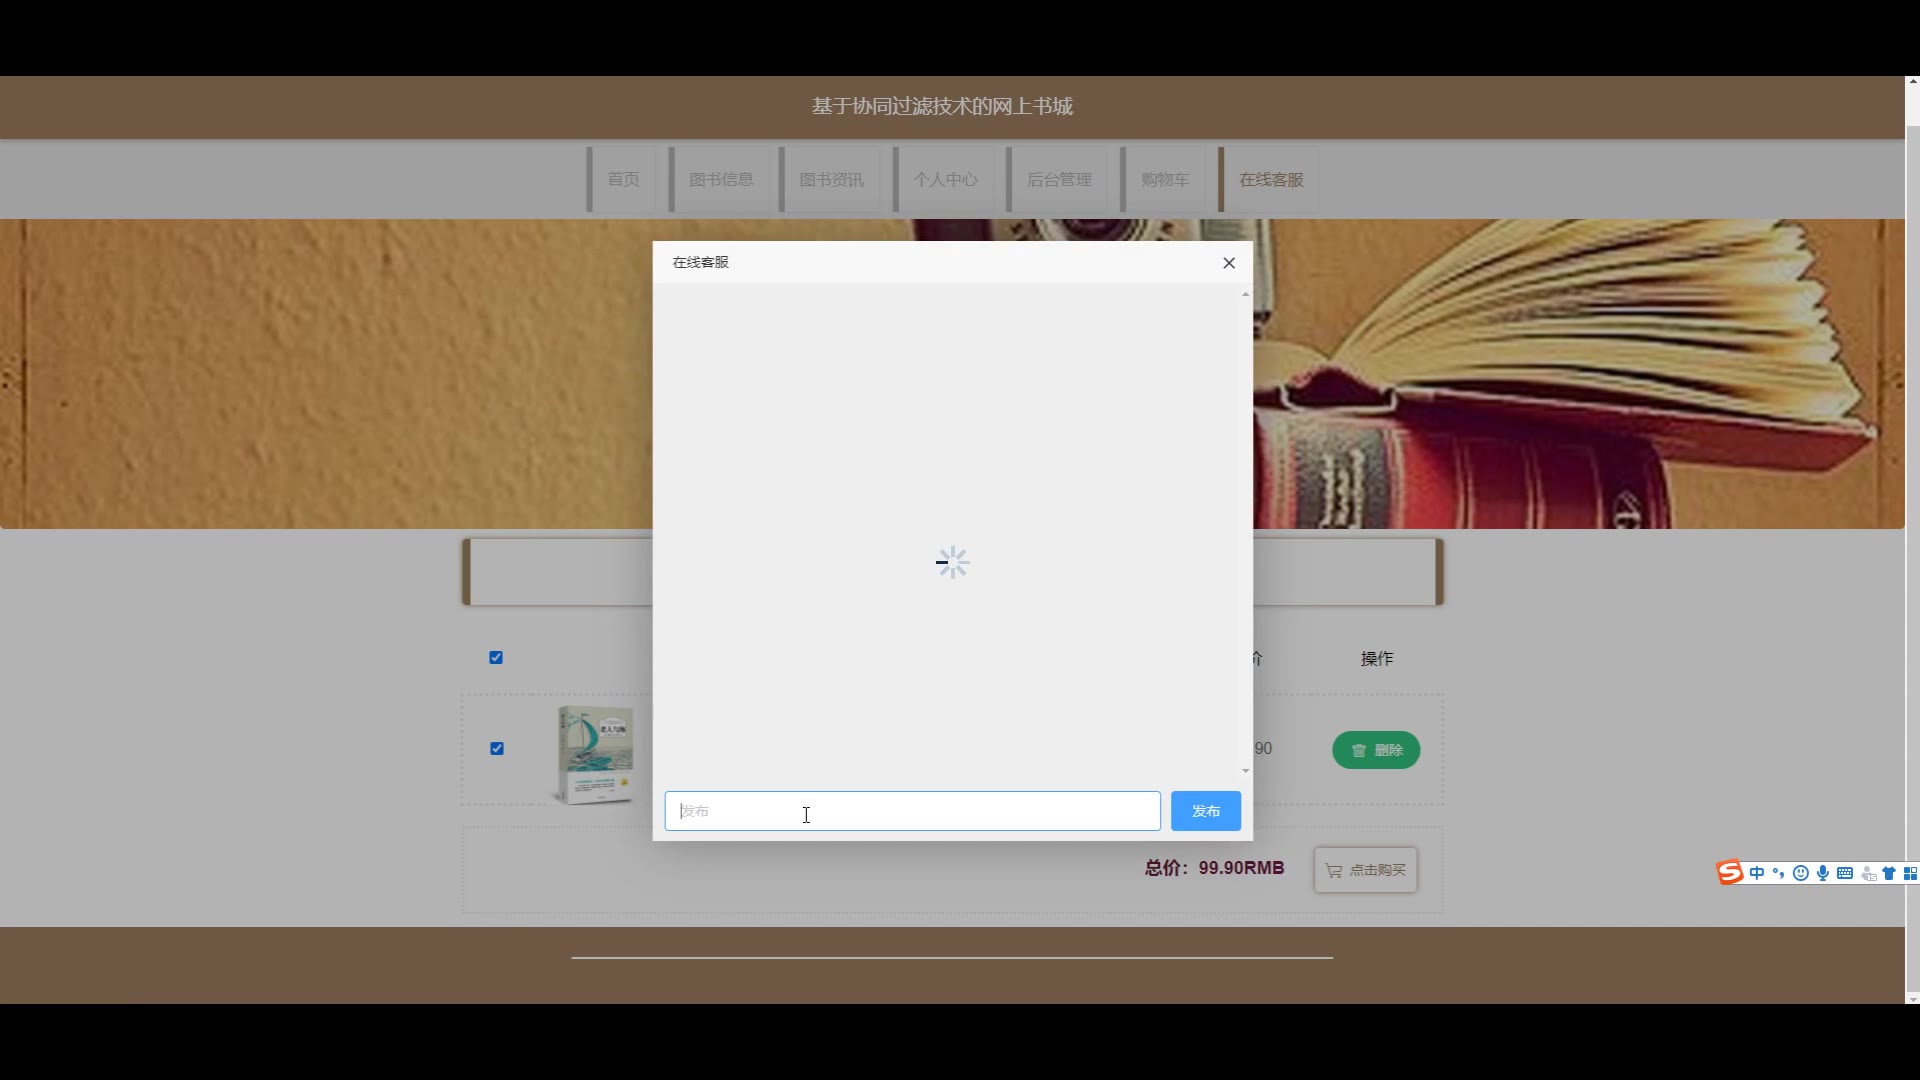Open Sogou account login icon
The height and width of the screenshot is (1080, 1920).
[1867, 874]
